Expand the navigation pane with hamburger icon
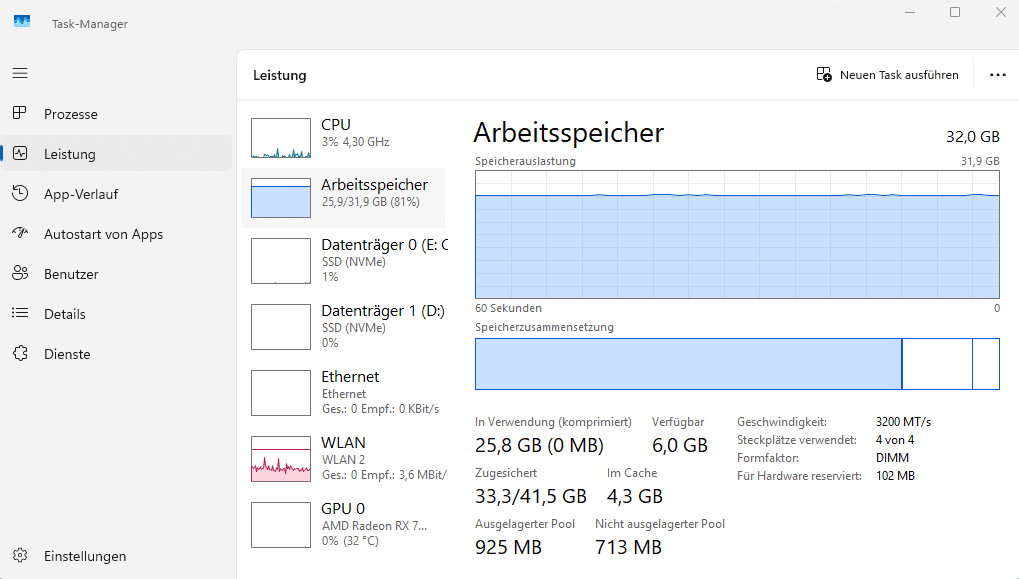The image size is (1019, 579). (x=20, y=73)
